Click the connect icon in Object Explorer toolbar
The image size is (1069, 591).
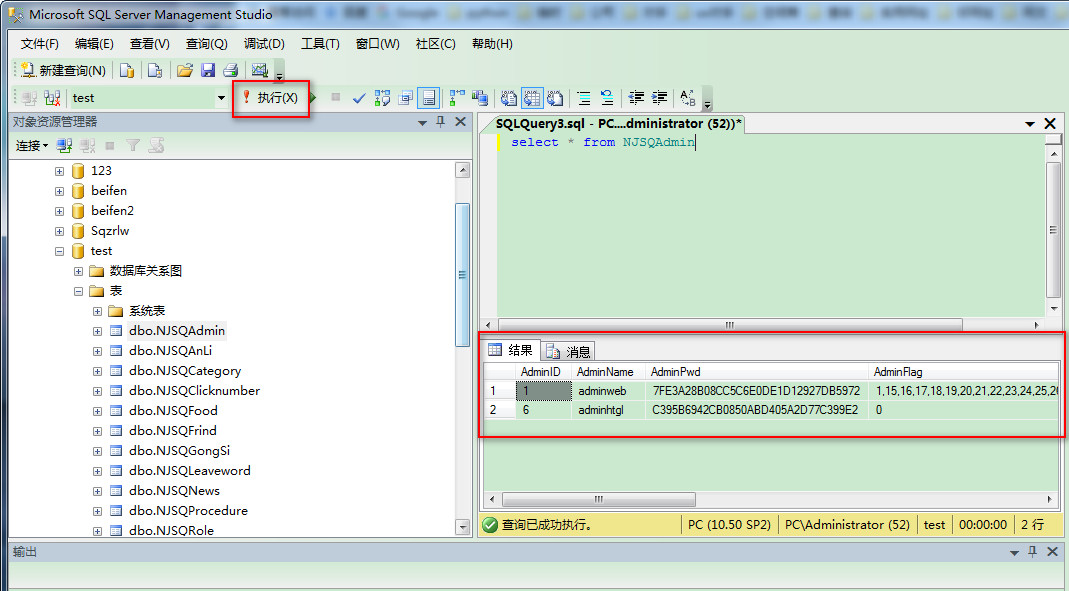pyautogui.click(x=64, y=145)
